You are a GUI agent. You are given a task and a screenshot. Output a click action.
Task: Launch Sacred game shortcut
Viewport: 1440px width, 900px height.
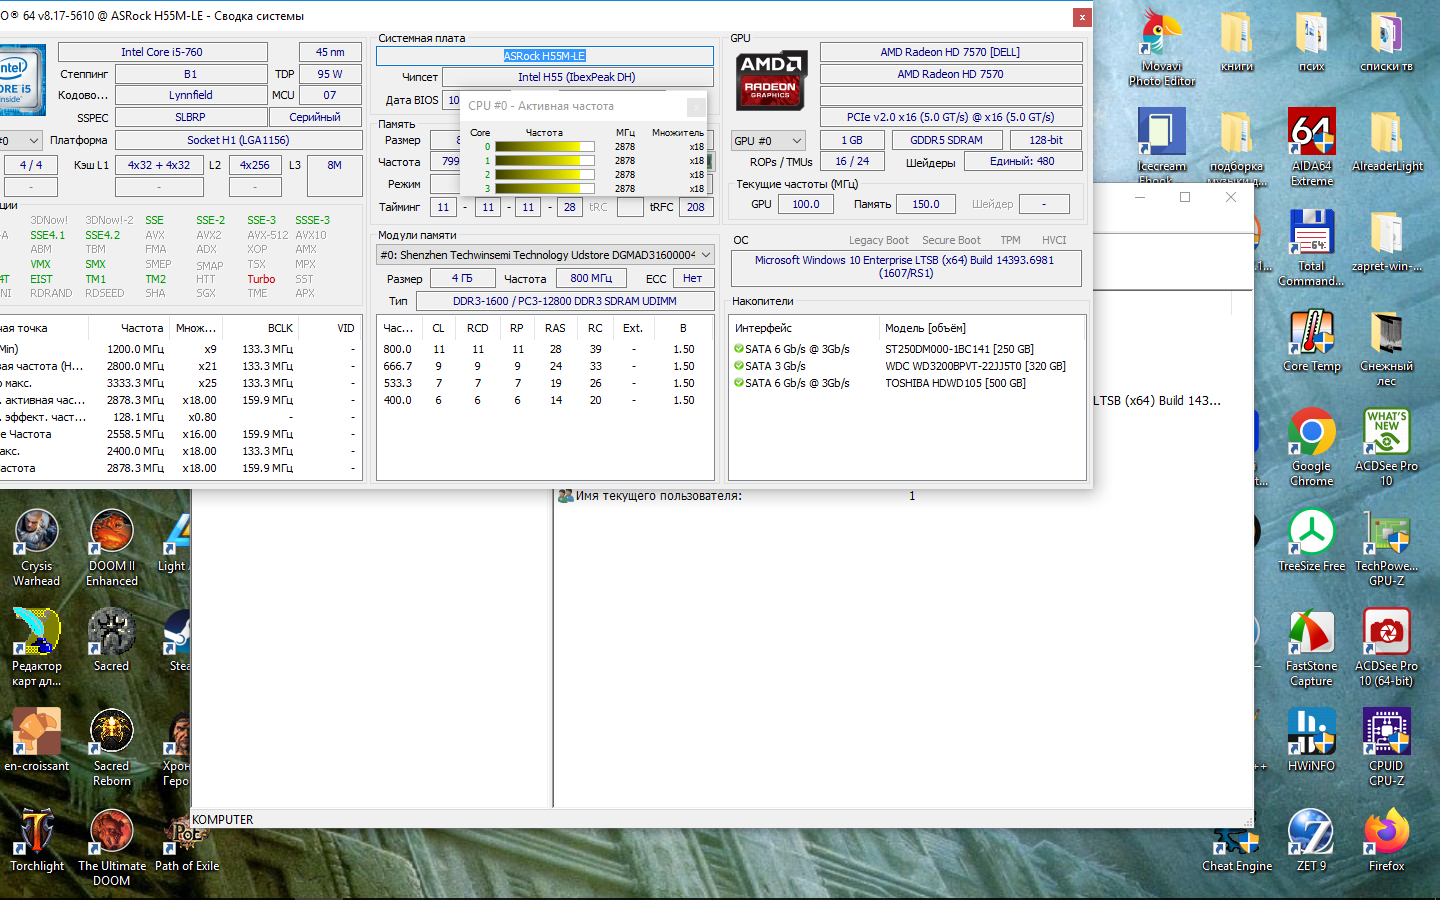(x=112, y=641)
